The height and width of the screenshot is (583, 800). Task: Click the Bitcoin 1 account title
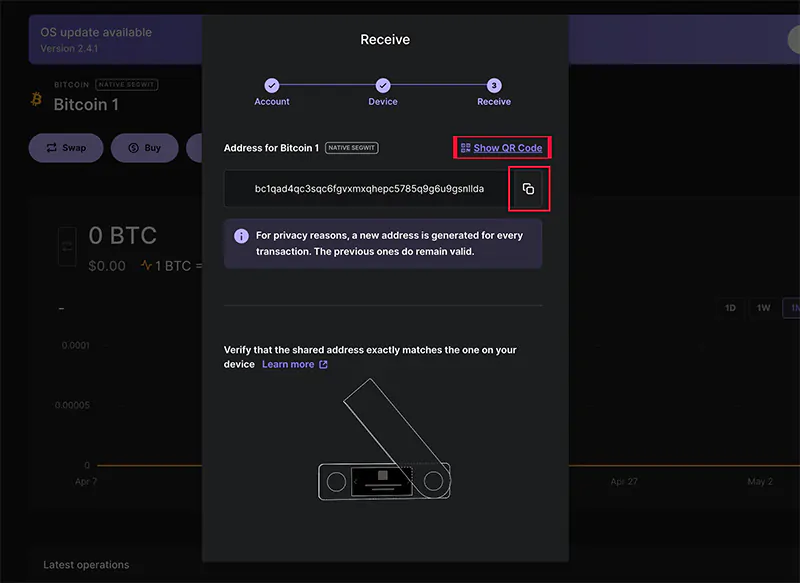click(86, 105)
